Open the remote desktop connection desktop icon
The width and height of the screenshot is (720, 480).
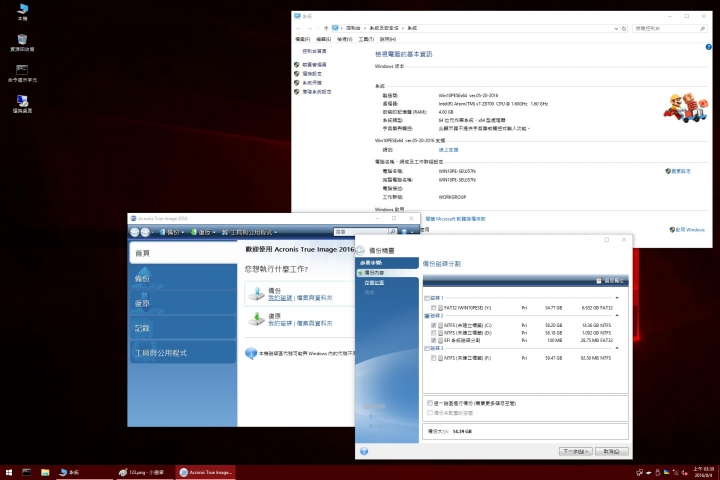pyautogui.click(x=22, y=104)
